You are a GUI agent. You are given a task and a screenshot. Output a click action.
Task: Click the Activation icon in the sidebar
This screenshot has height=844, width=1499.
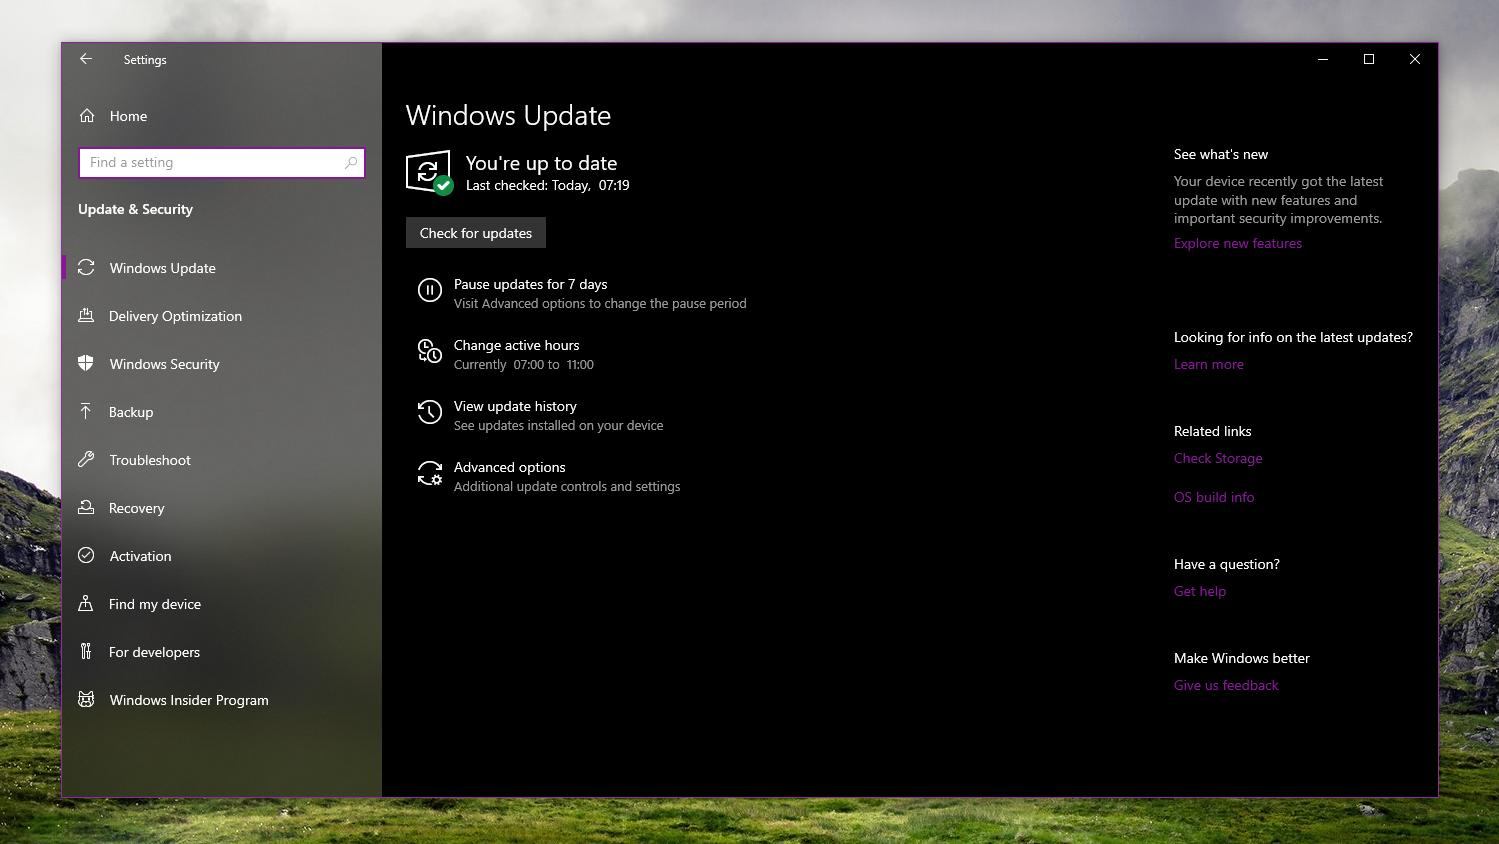coord(87,556)
